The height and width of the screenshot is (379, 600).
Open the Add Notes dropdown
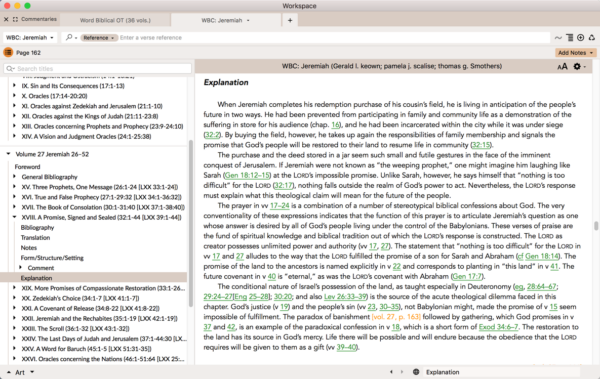tap(575, 52)
